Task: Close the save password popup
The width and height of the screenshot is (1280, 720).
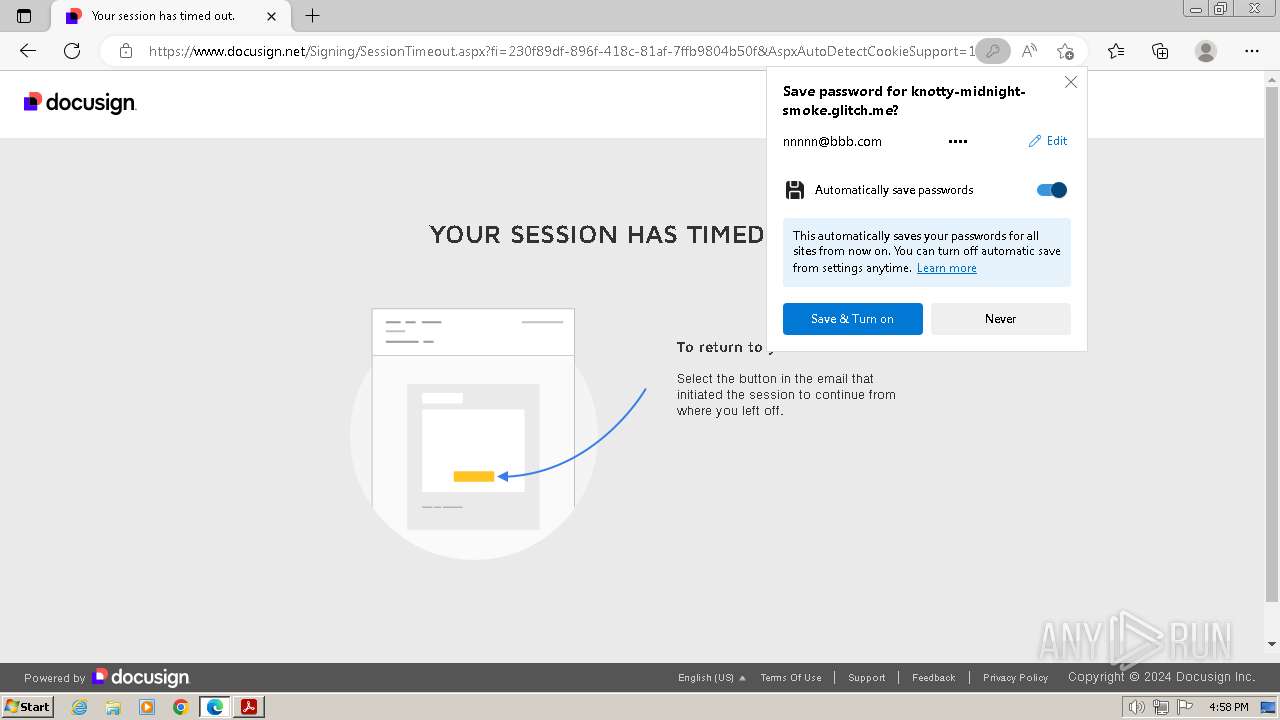Action: point(1071,83)
